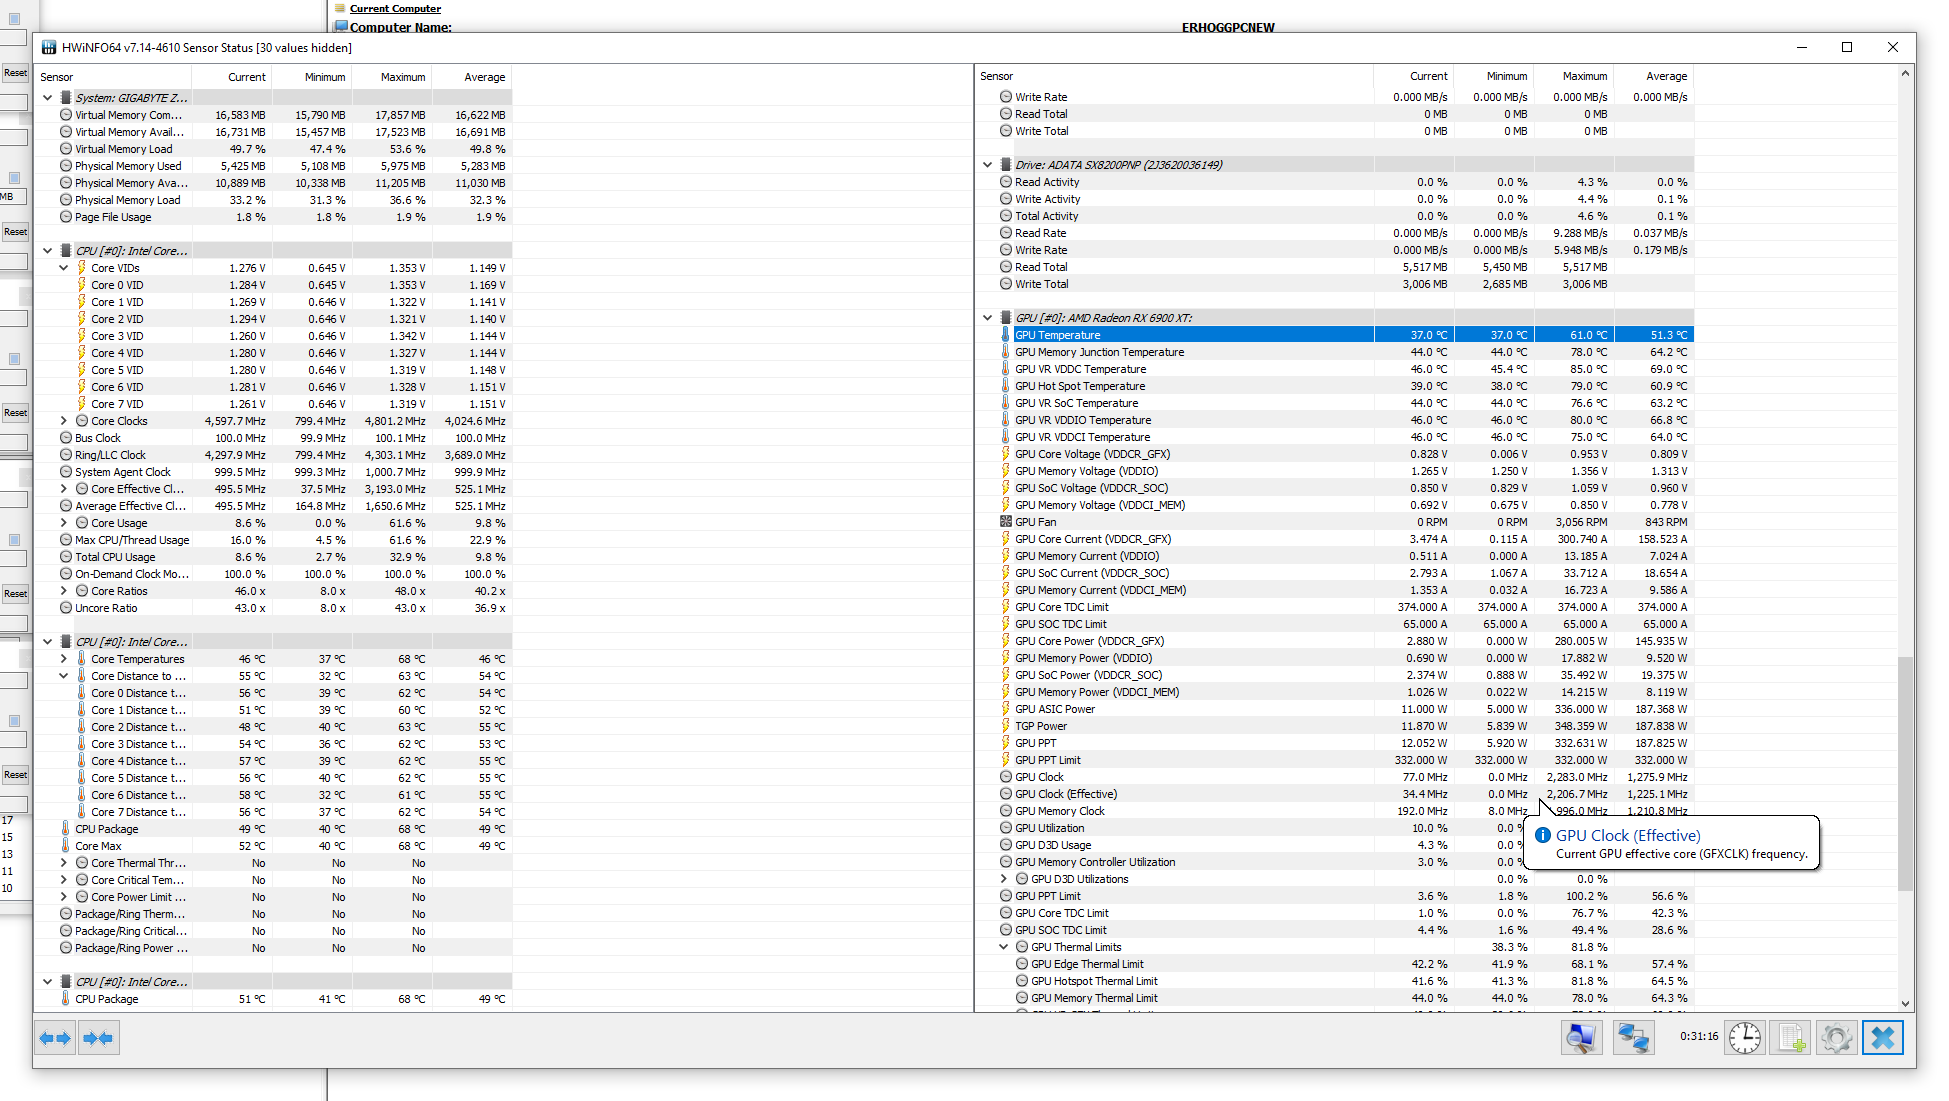The height and width of the screenshot is (1101, 1949).
Task: Expand GPU D3D Utilizations row
Action: [1004, 879]
